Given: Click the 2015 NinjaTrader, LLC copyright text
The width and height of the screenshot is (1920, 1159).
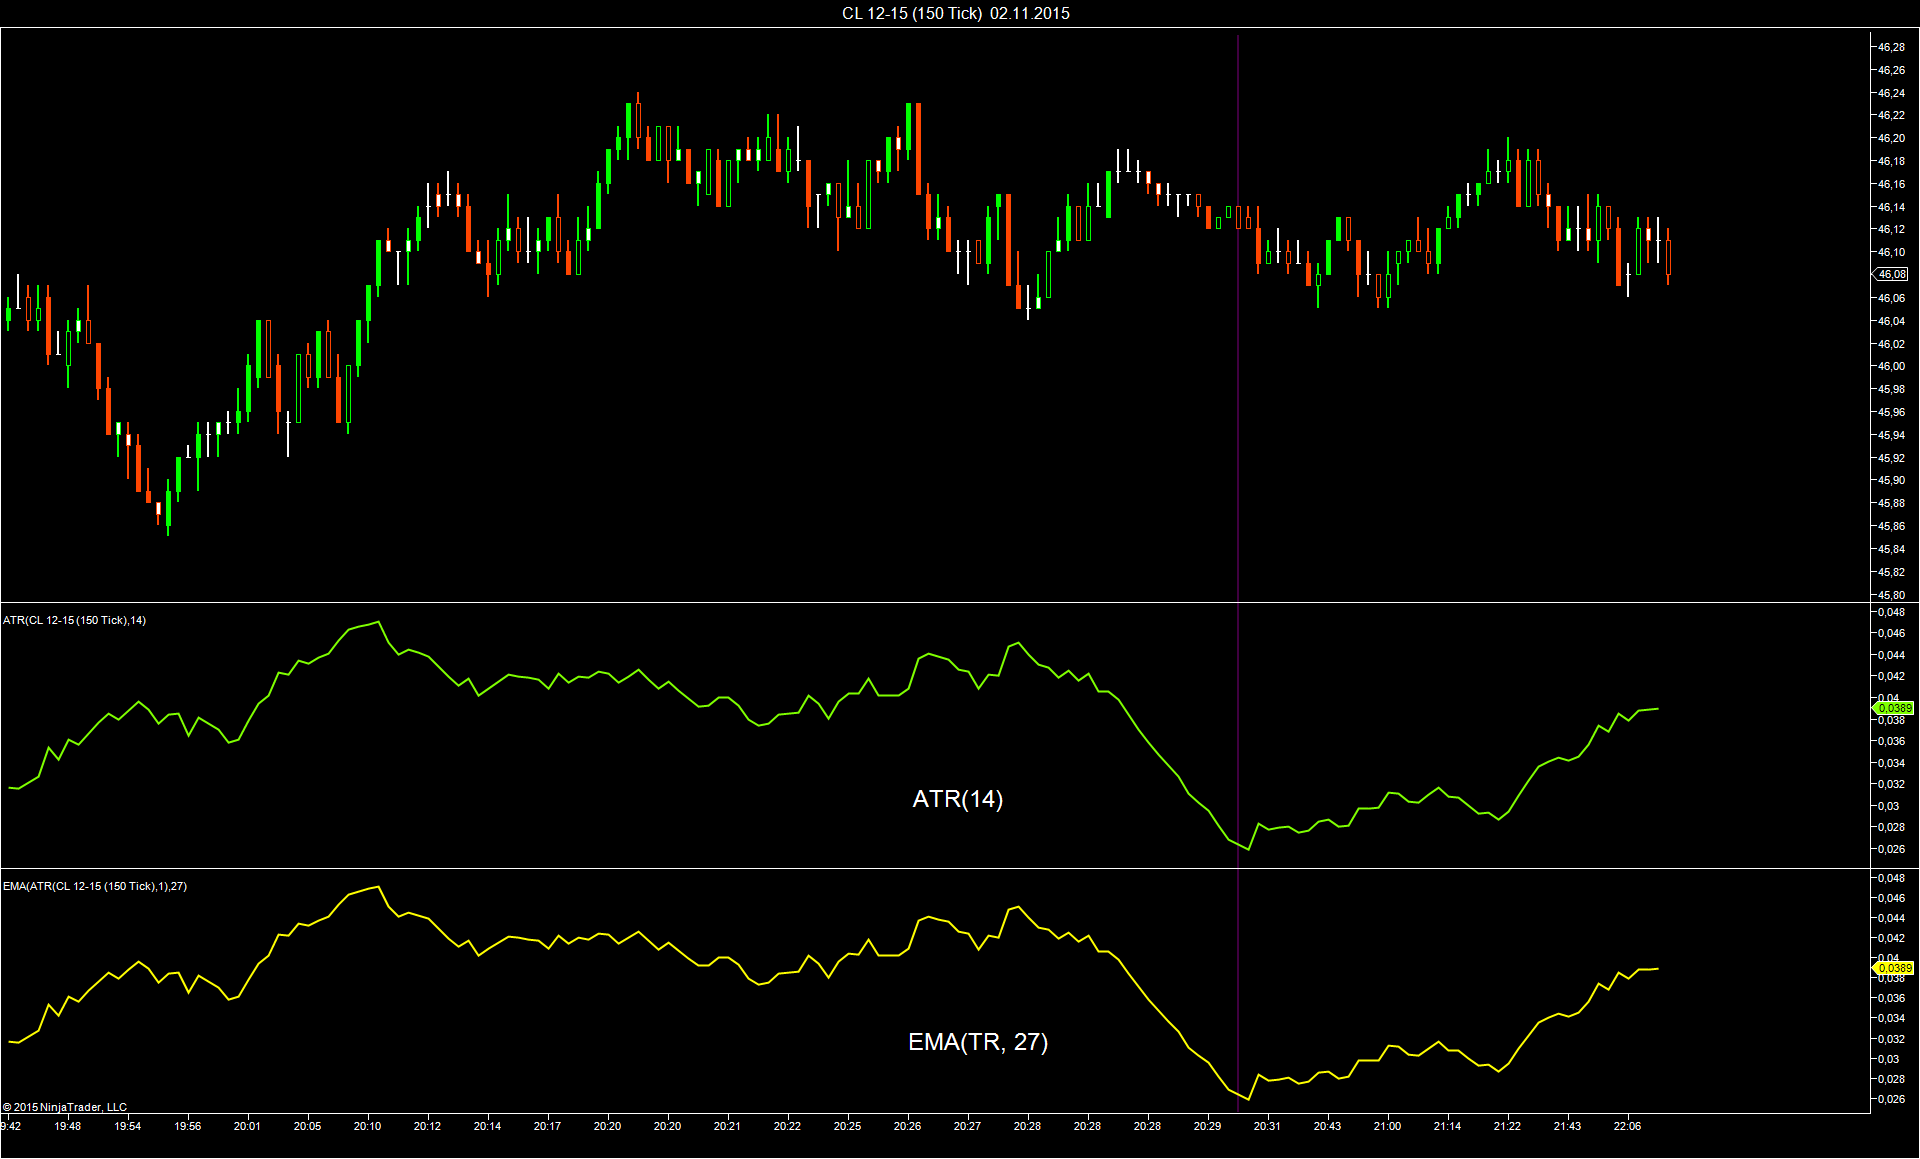Looking at the screenshot, I should click(65, 1107).
